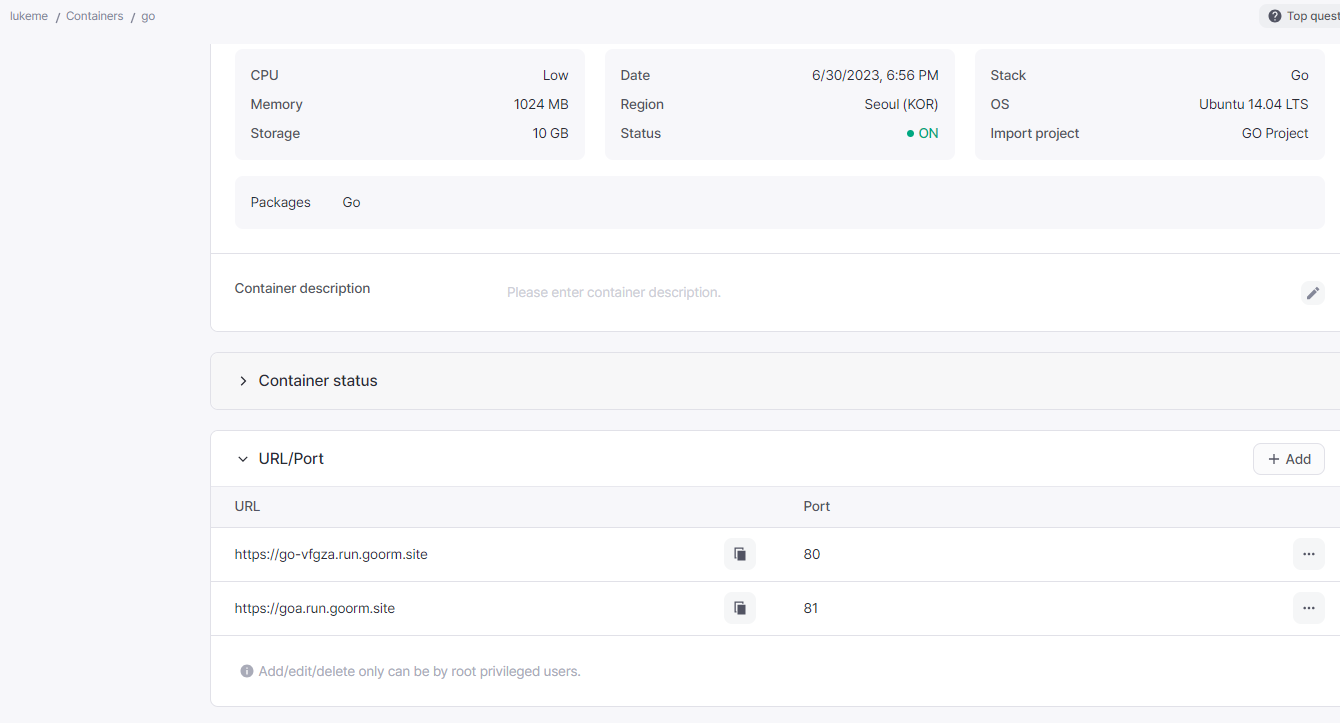The image size is (1340, 723).
Task: Click the pencil edit description icon
Action: 1312,293
